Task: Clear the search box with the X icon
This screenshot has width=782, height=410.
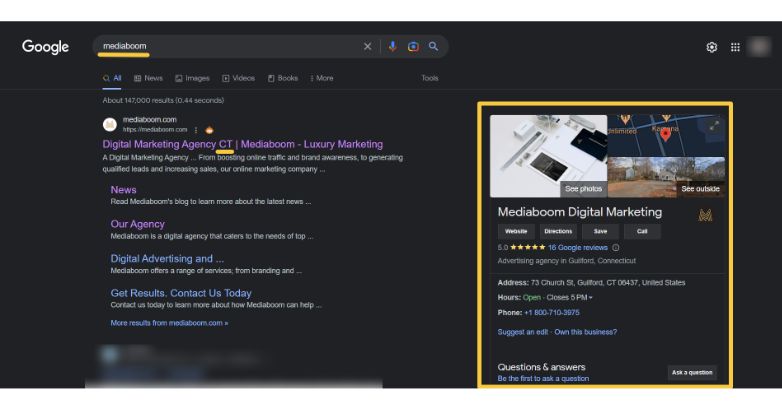Action: 368,46
